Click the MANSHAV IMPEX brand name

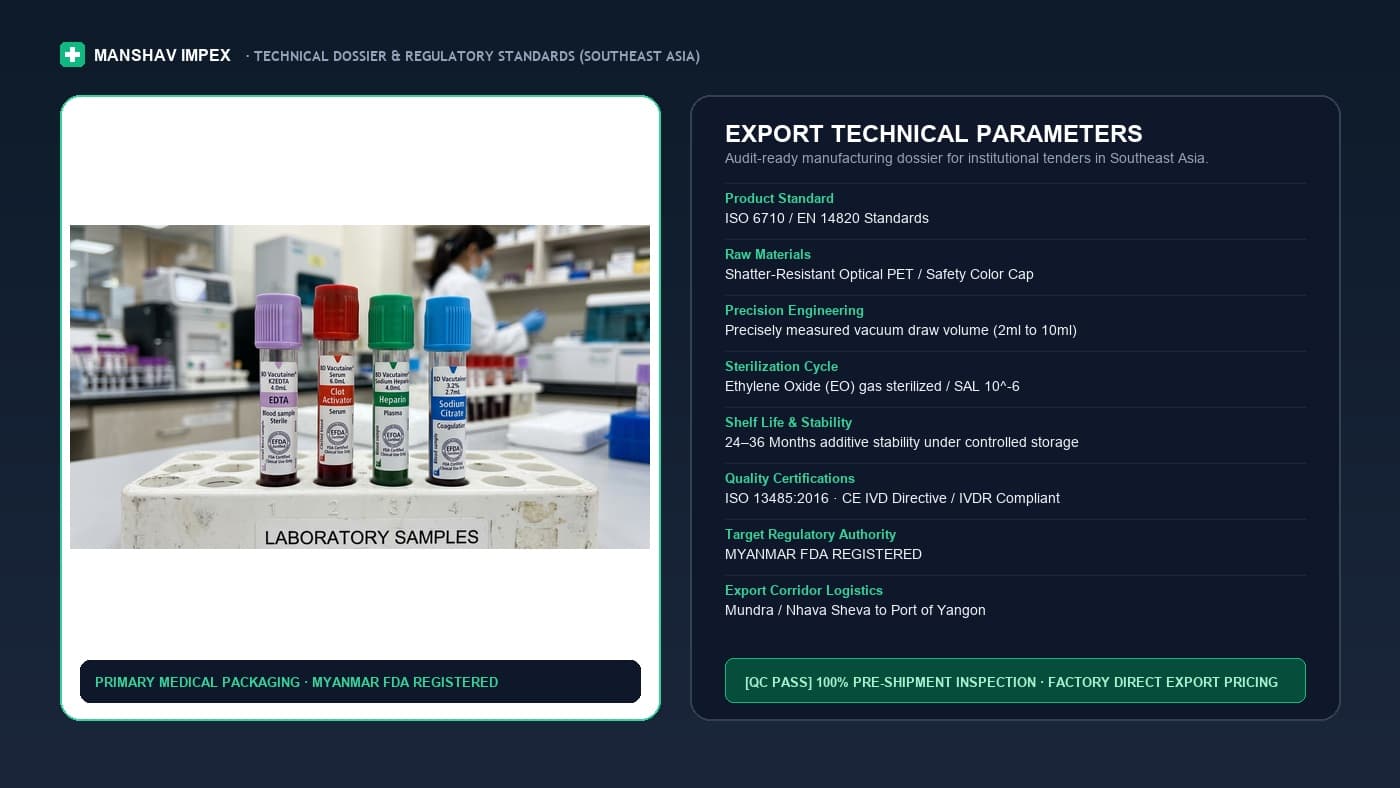click(162, 56)
